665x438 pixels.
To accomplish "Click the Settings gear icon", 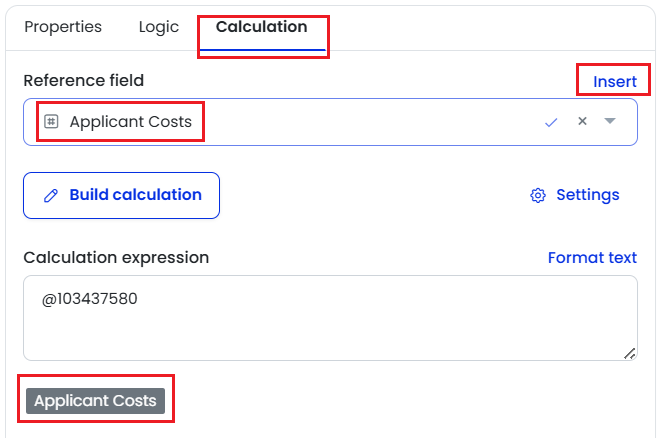I will [x=538, y=195].
